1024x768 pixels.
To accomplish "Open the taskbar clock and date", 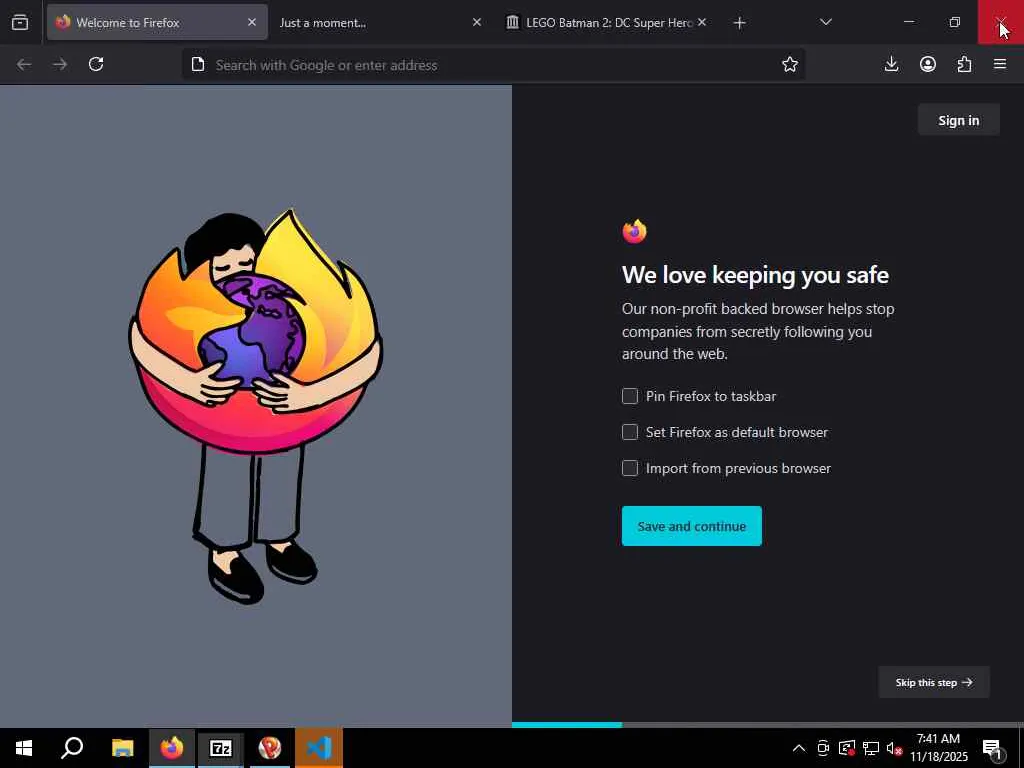I will [938, 748].
